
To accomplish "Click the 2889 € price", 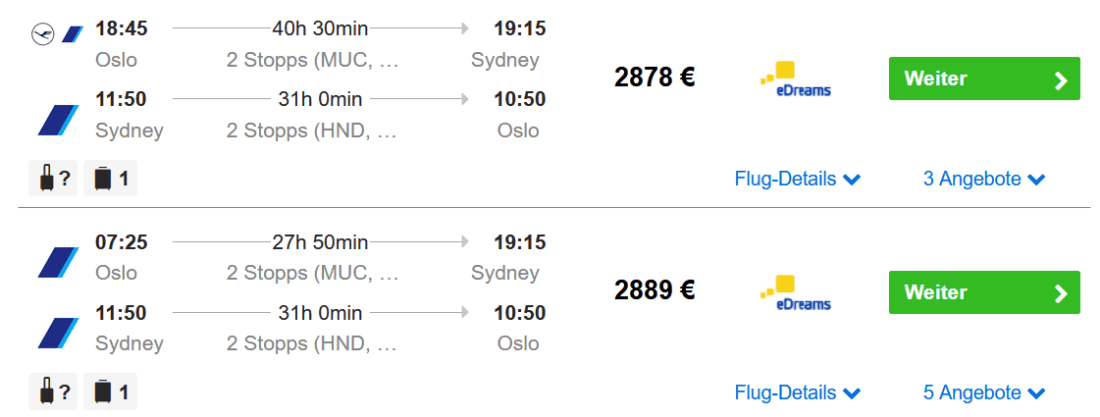I will tap(655, 291).
